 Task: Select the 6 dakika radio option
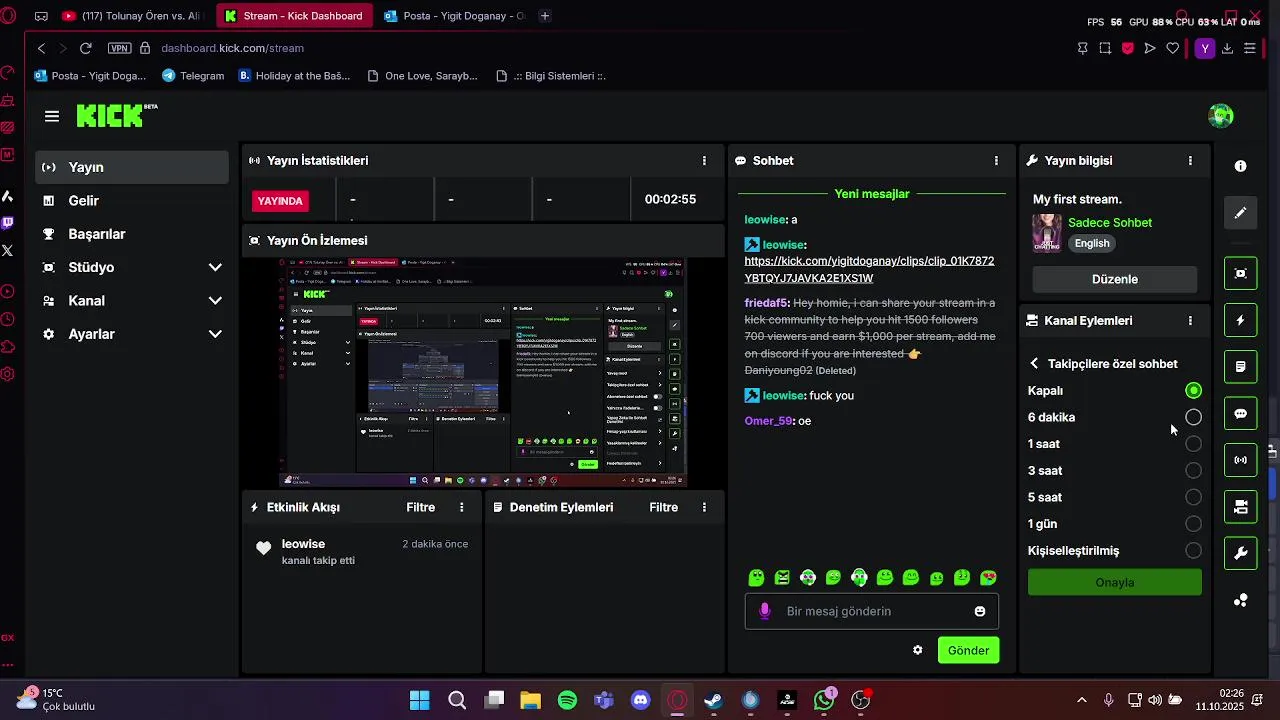pyautogui.click(x=1193, y=417)
